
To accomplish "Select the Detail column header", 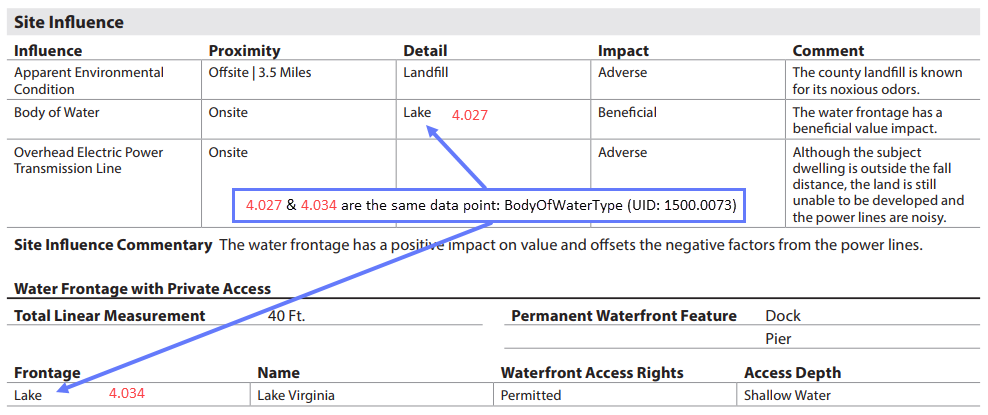I will (425, 51).
